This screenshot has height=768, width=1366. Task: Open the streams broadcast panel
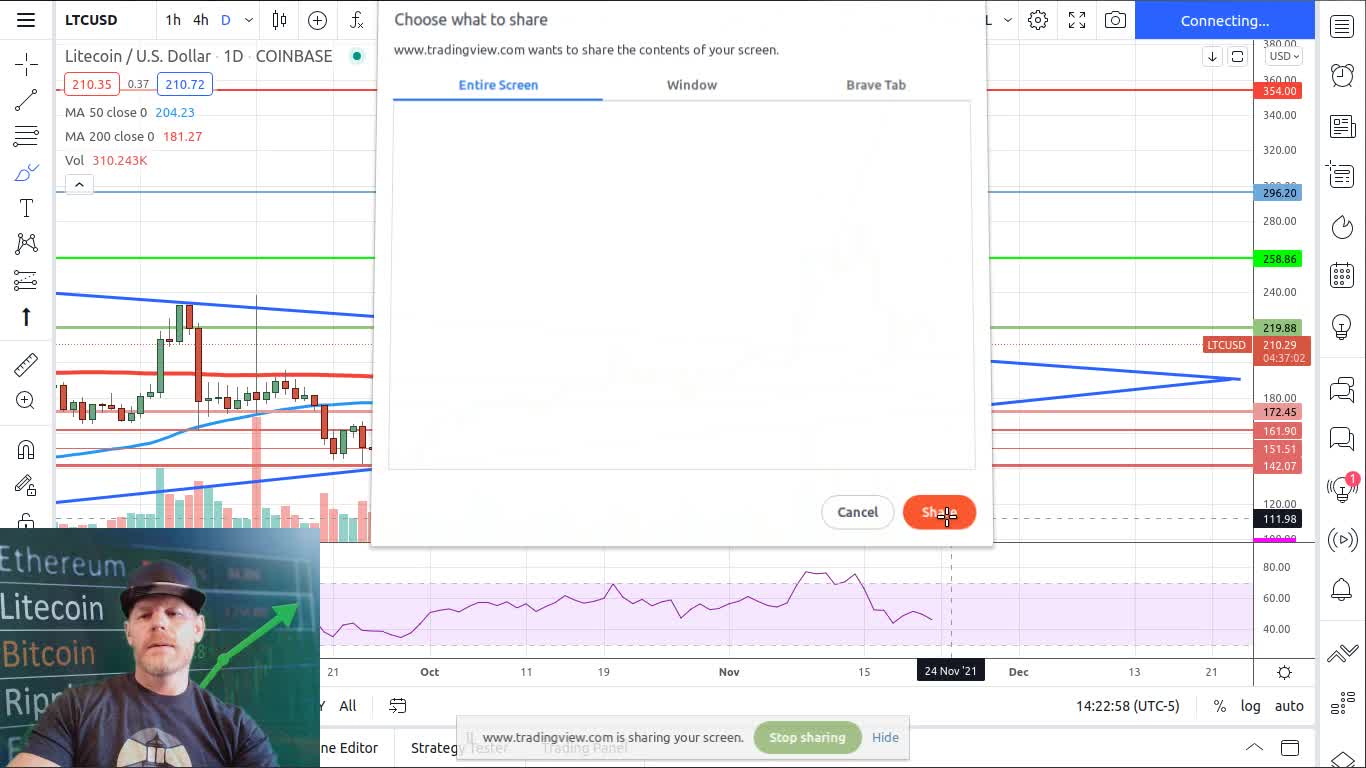point(1342,540)
